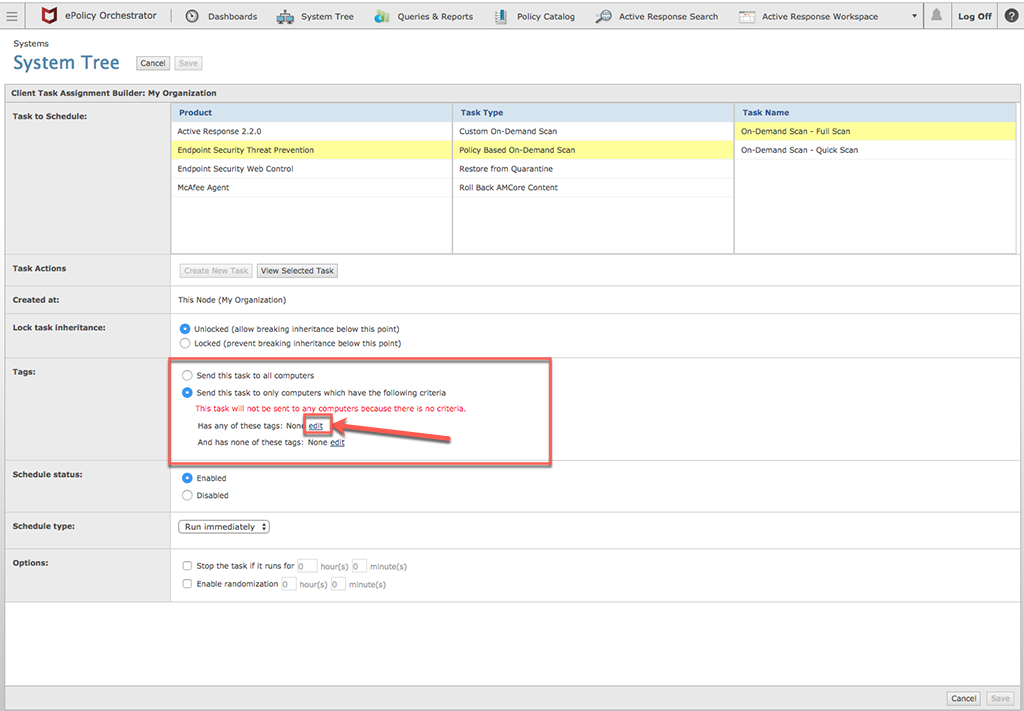Open the hamburger main menu
This screenshot has height=711, width=1024.
coord(12,16)
